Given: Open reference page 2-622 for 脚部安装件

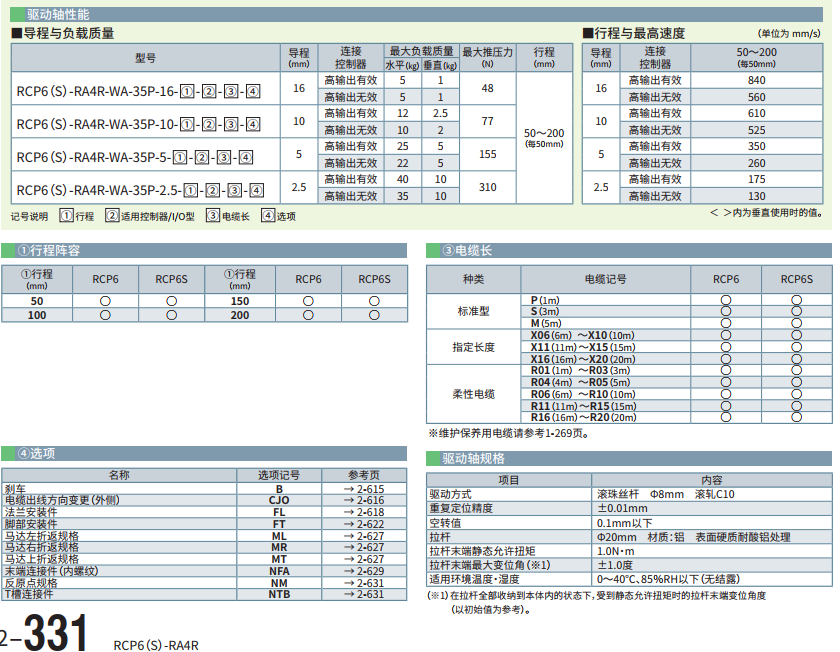Looking at the screenshot, I should tap(364, 524).
